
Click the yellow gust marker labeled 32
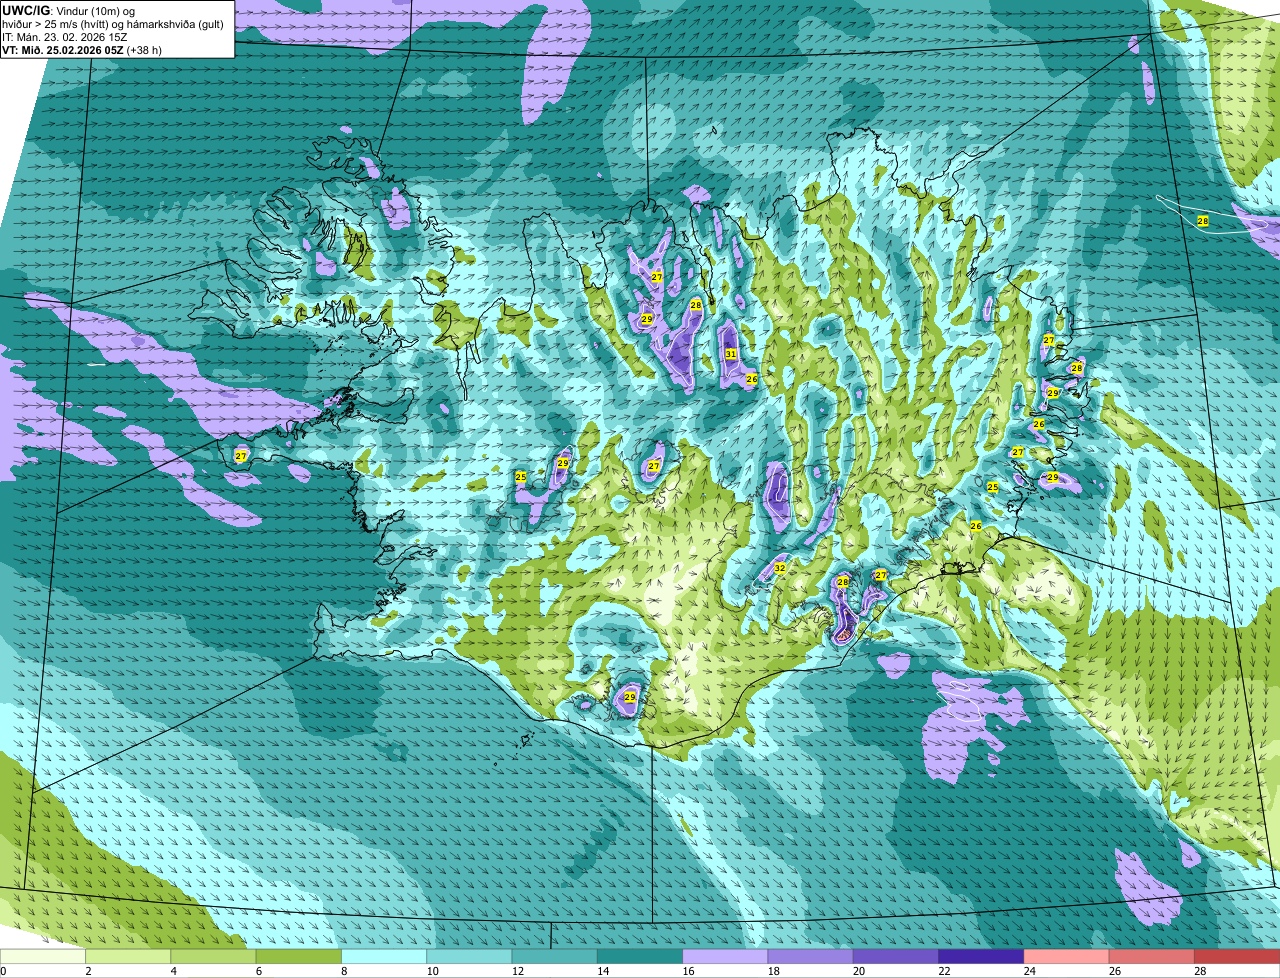780,568
